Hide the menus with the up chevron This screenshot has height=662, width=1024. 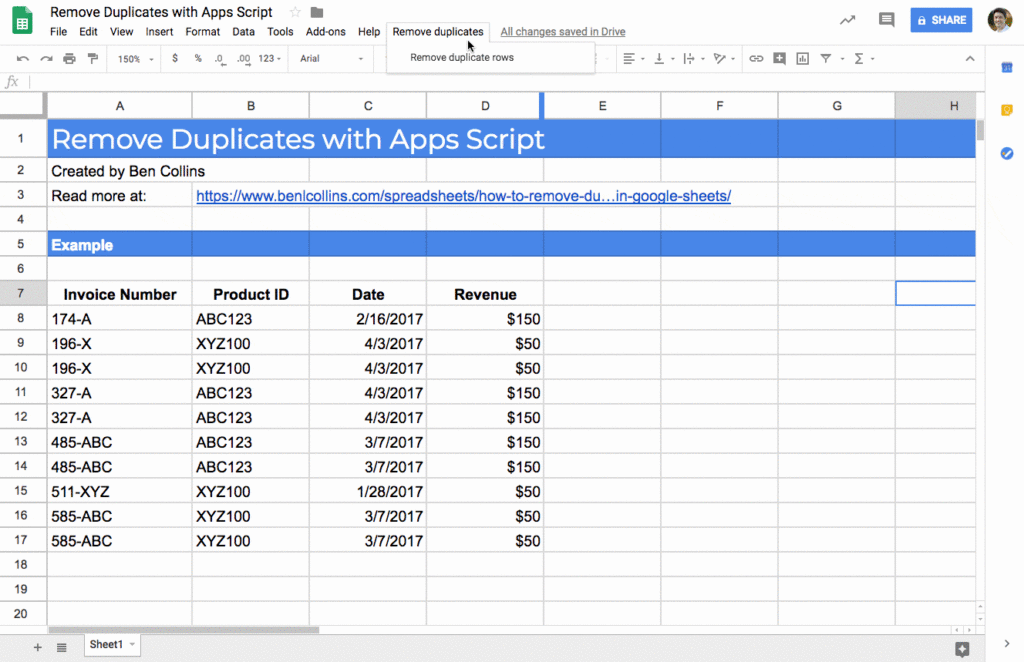(969, 59)
